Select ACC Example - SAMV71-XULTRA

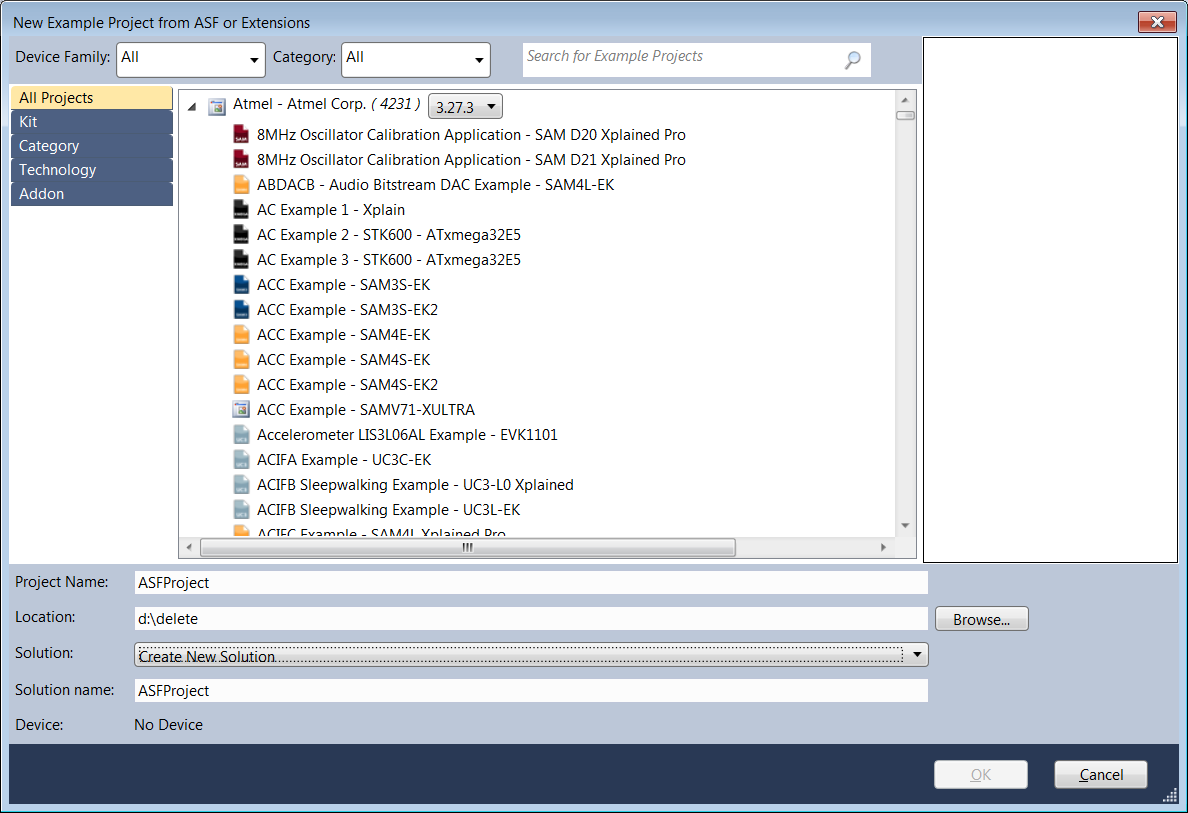click(x=366, y=410)
